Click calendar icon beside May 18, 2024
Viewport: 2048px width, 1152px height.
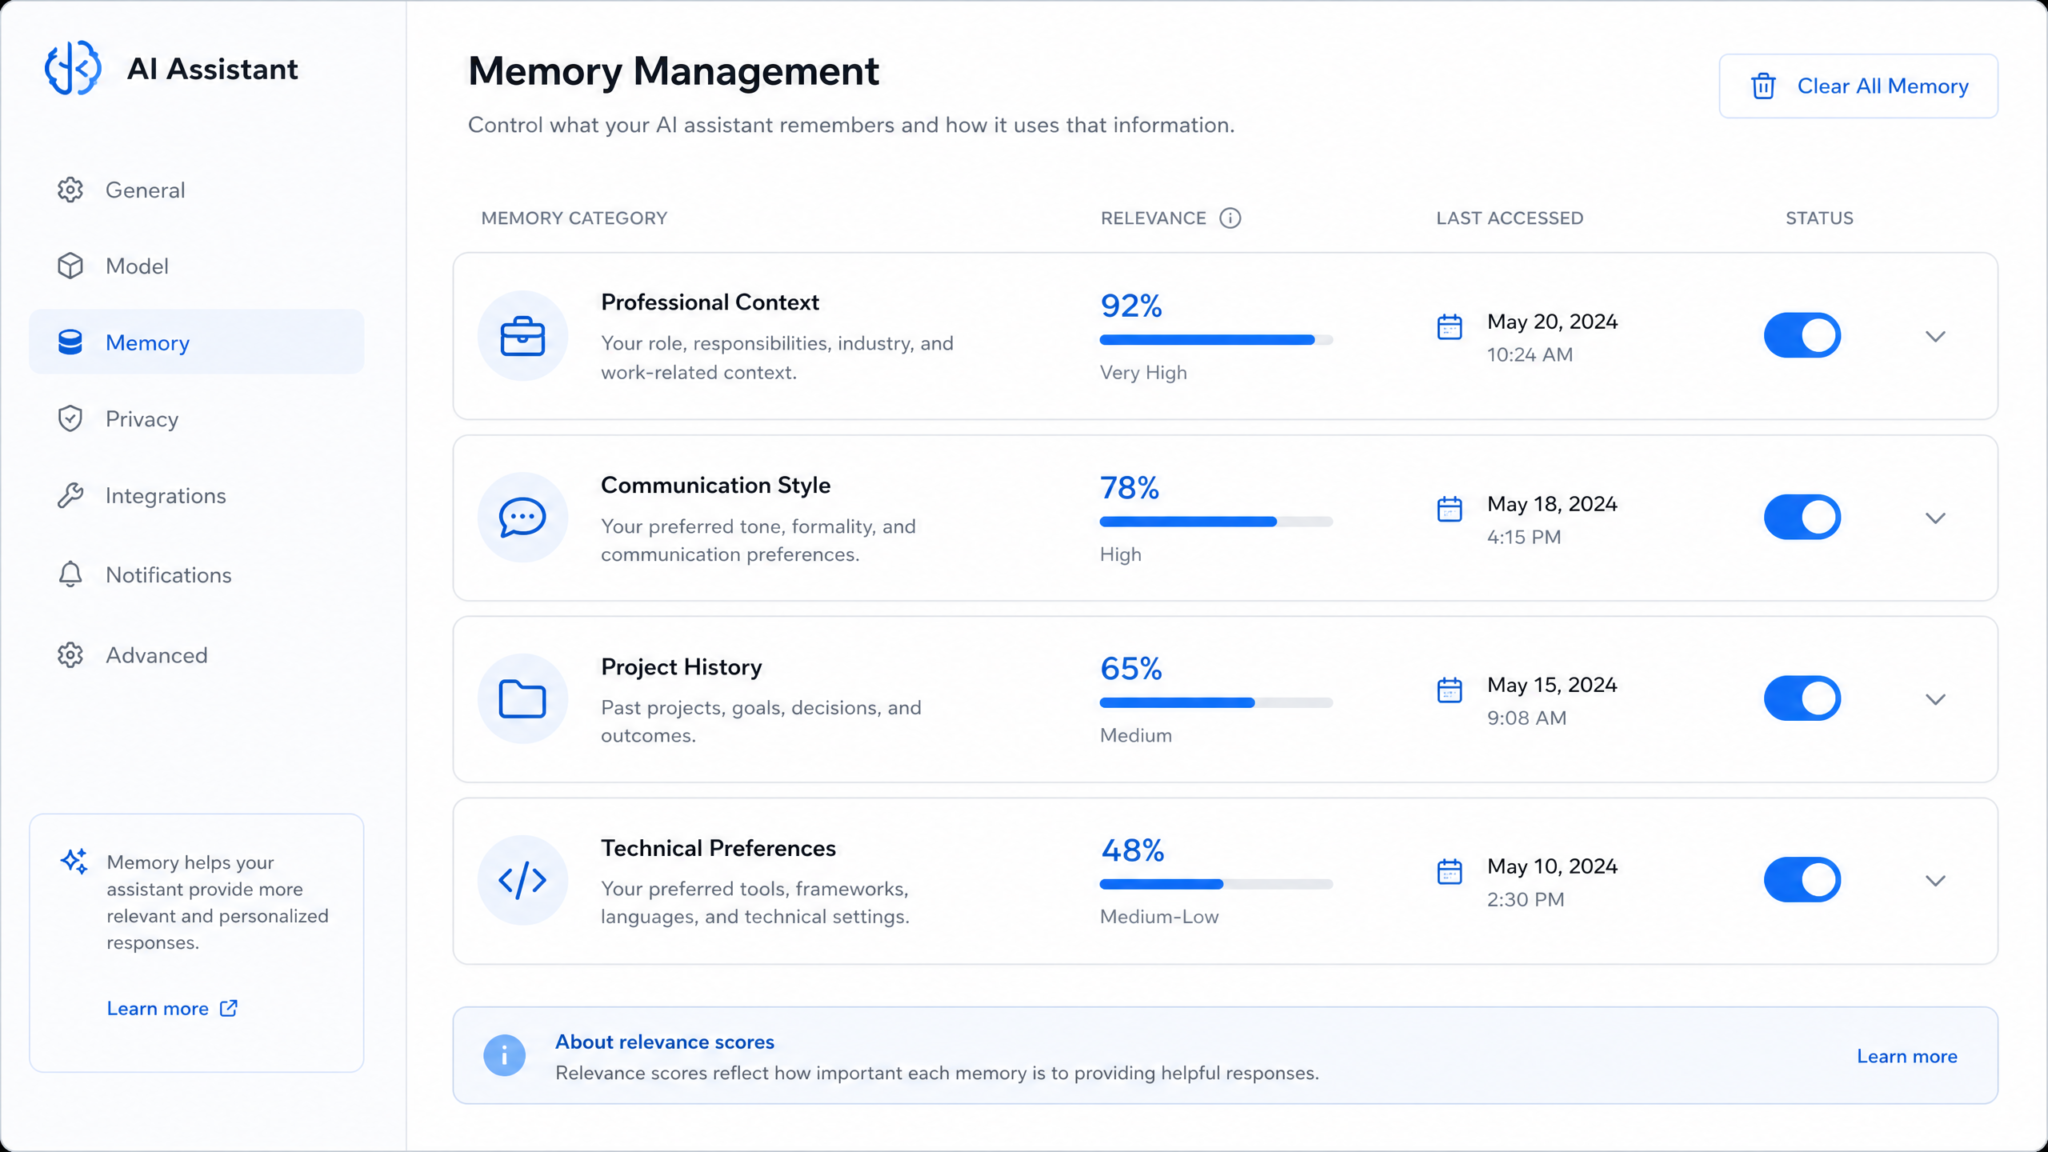coord(1449,509)
